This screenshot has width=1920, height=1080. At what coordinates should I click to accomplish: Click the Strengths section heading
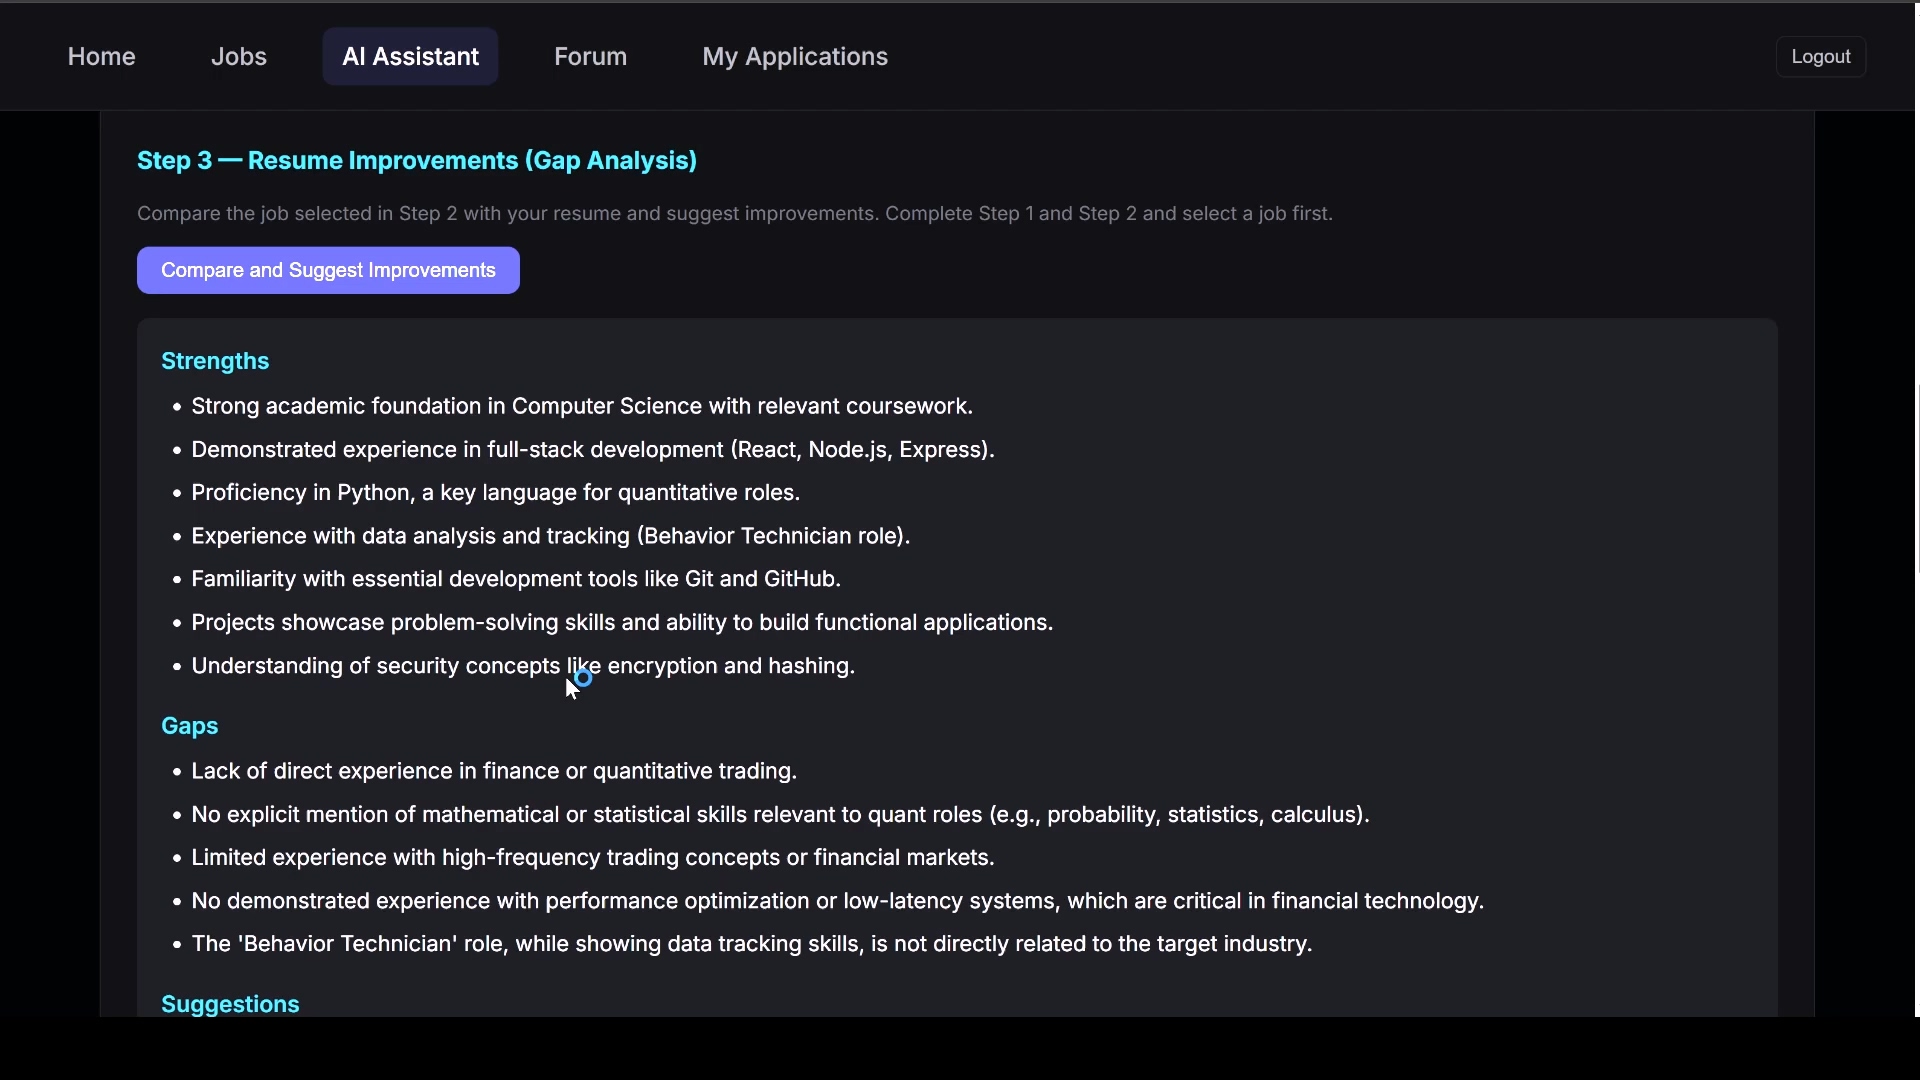tap(215, 361)
